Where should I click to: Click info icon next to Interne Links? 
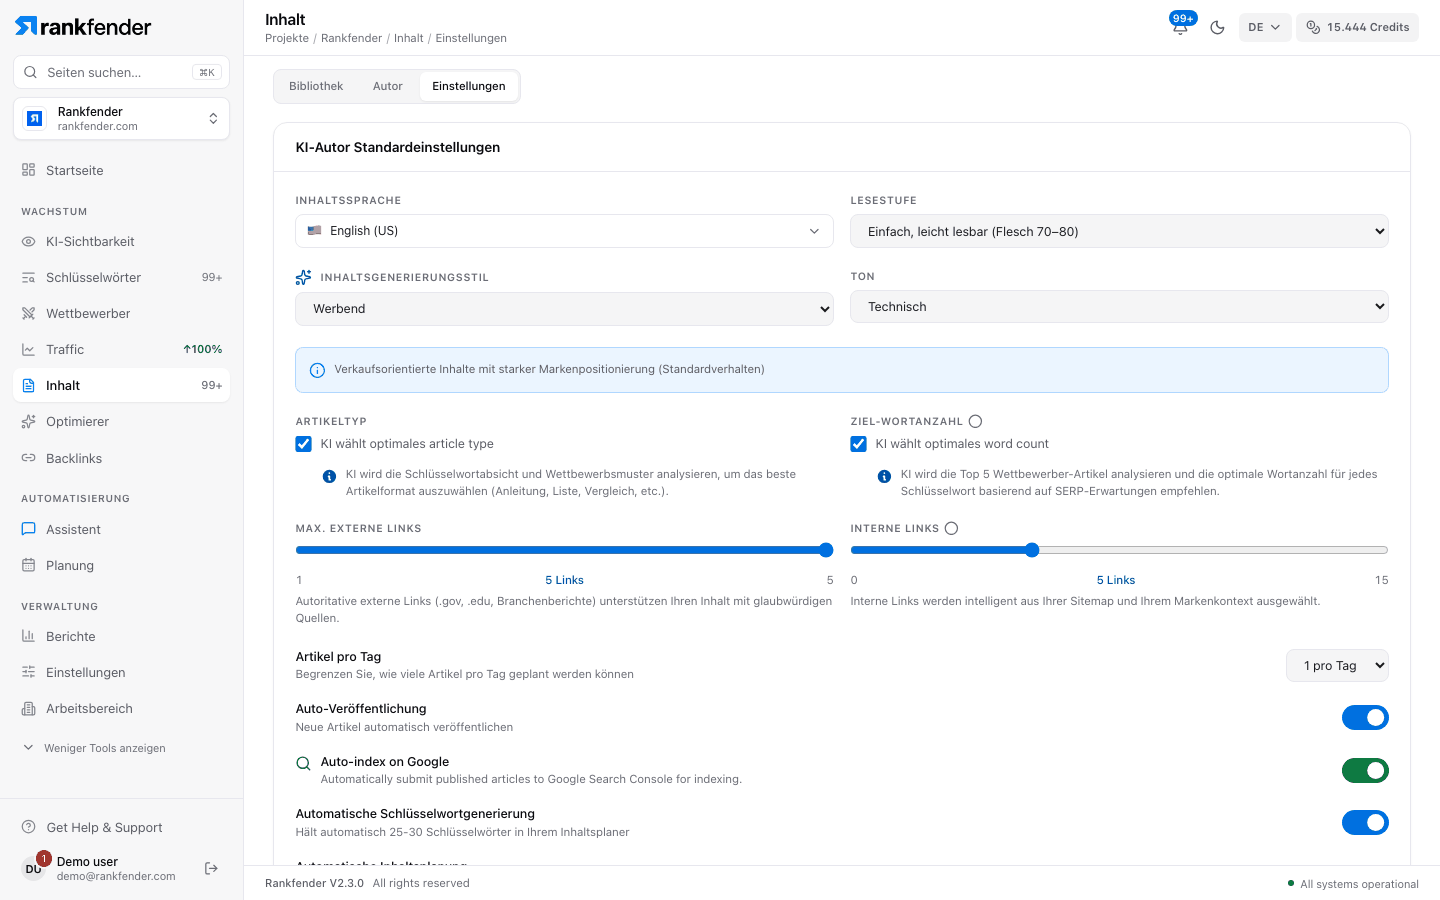pyautogui.click(x=951, y=529)
